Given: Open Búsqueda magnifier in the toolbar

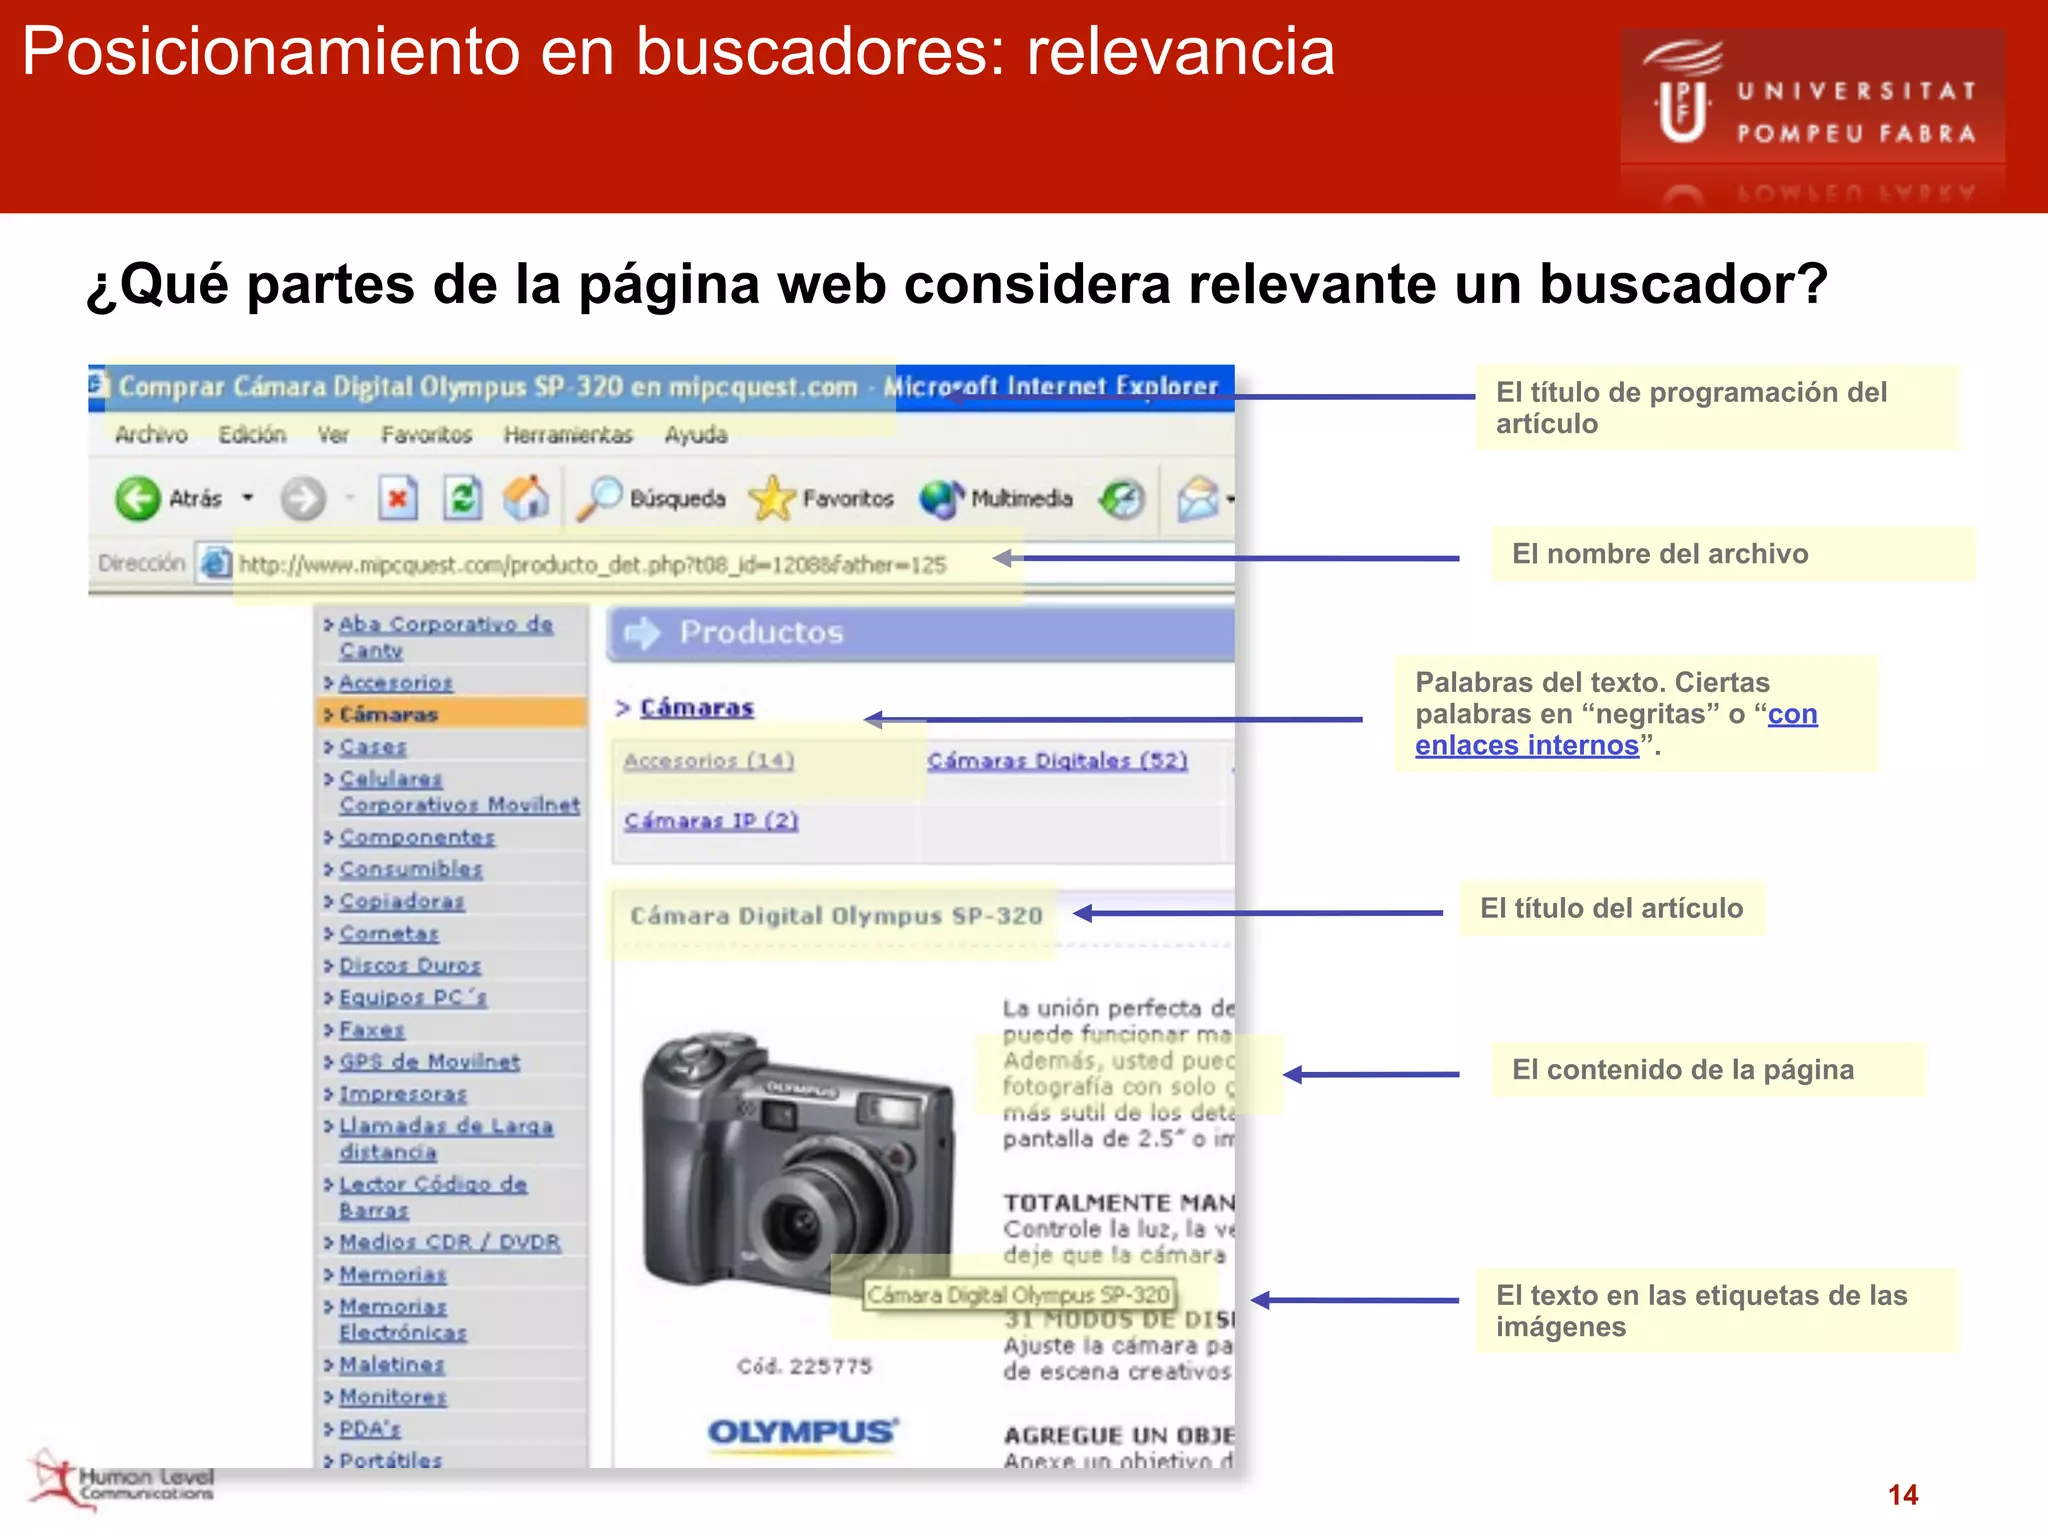Looking at the screenshot, I should tap(652, 498).
